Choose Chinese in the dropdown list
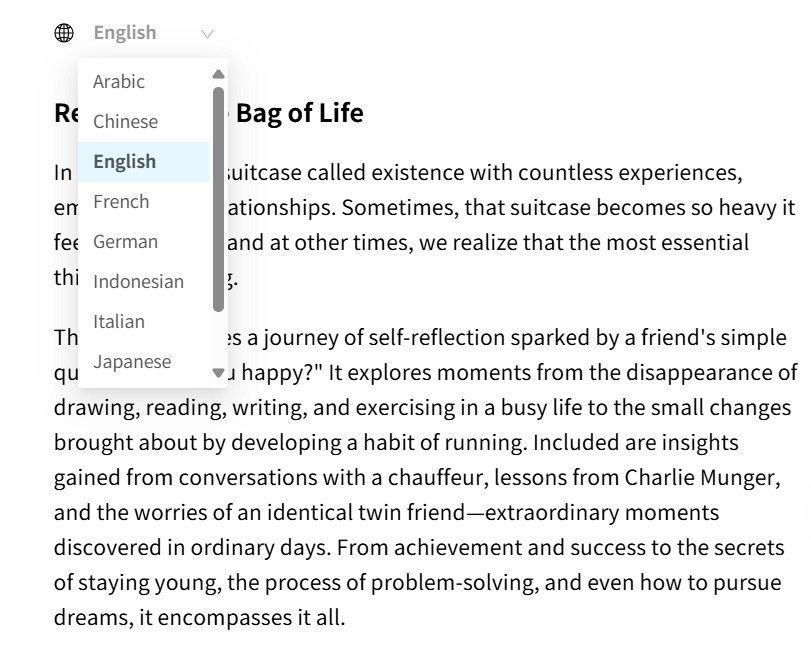This screenshot has width=811, height=659. (x=144, y=122)
